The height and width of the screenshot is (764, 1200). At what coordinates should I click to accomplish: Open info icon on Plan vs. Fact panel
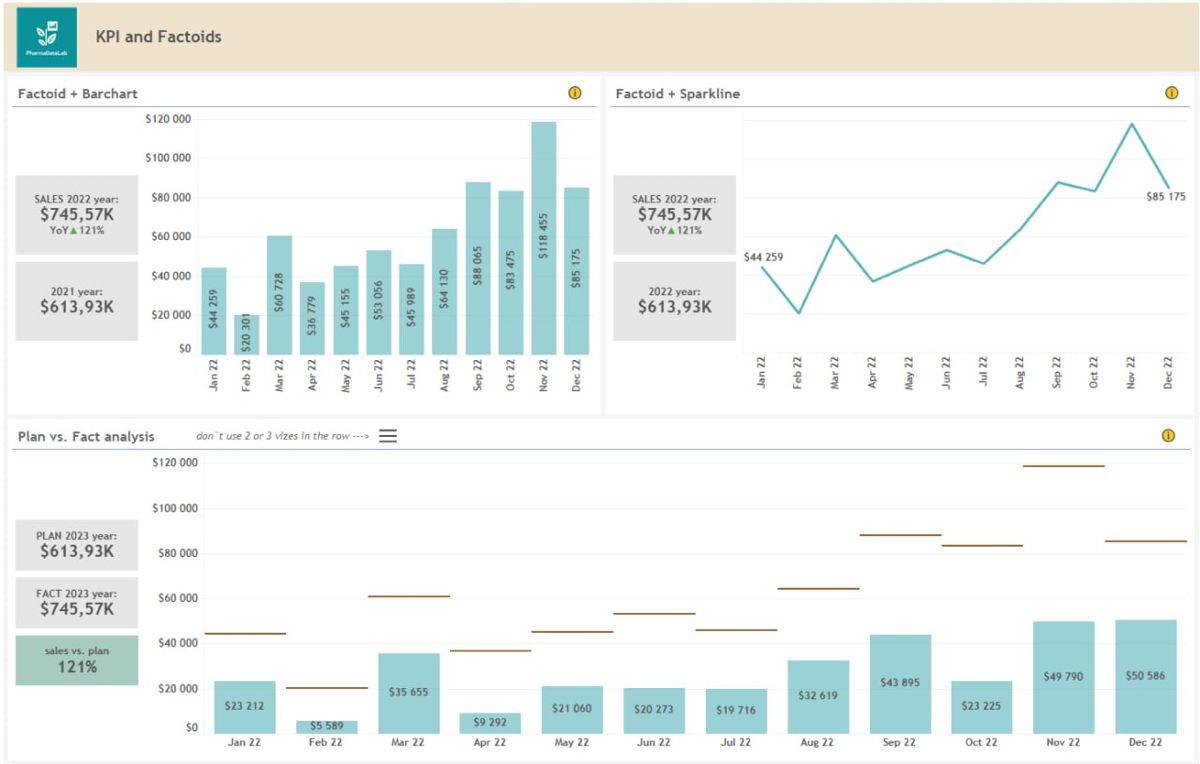[x=1168, y=436]
